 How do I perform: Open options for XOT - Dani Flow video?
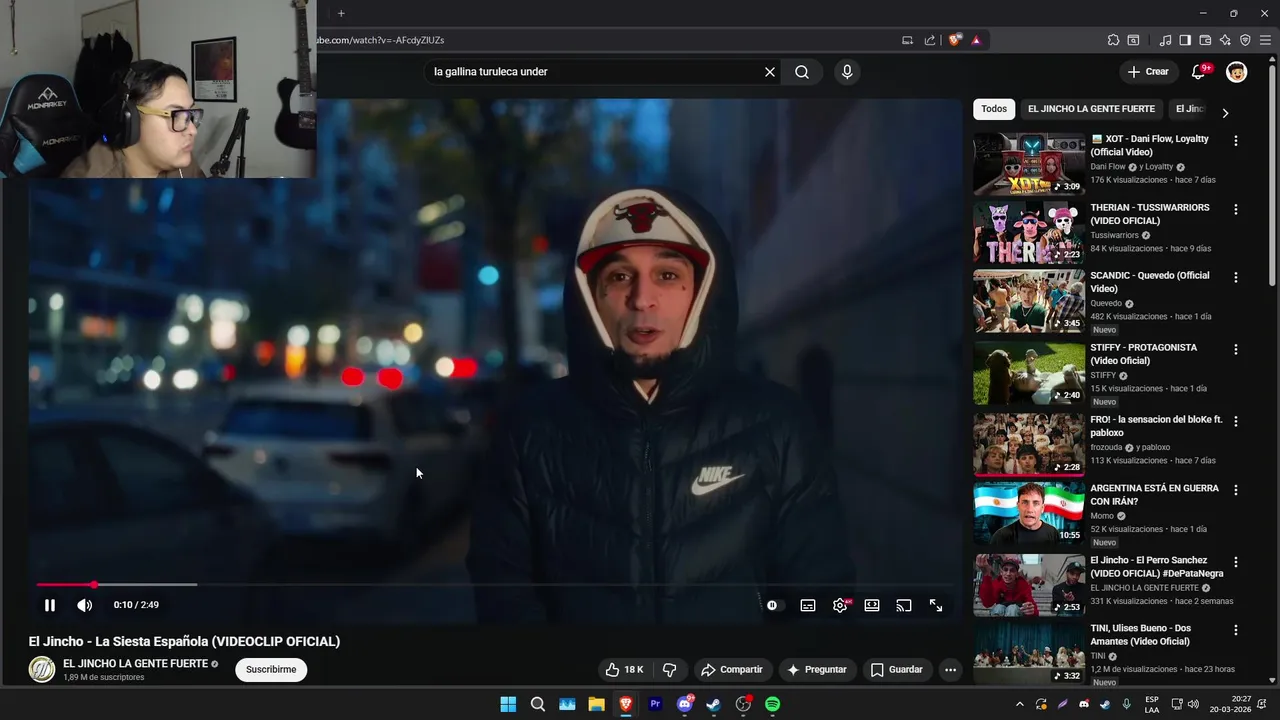pyautogui.click(x=1236, y=141)
